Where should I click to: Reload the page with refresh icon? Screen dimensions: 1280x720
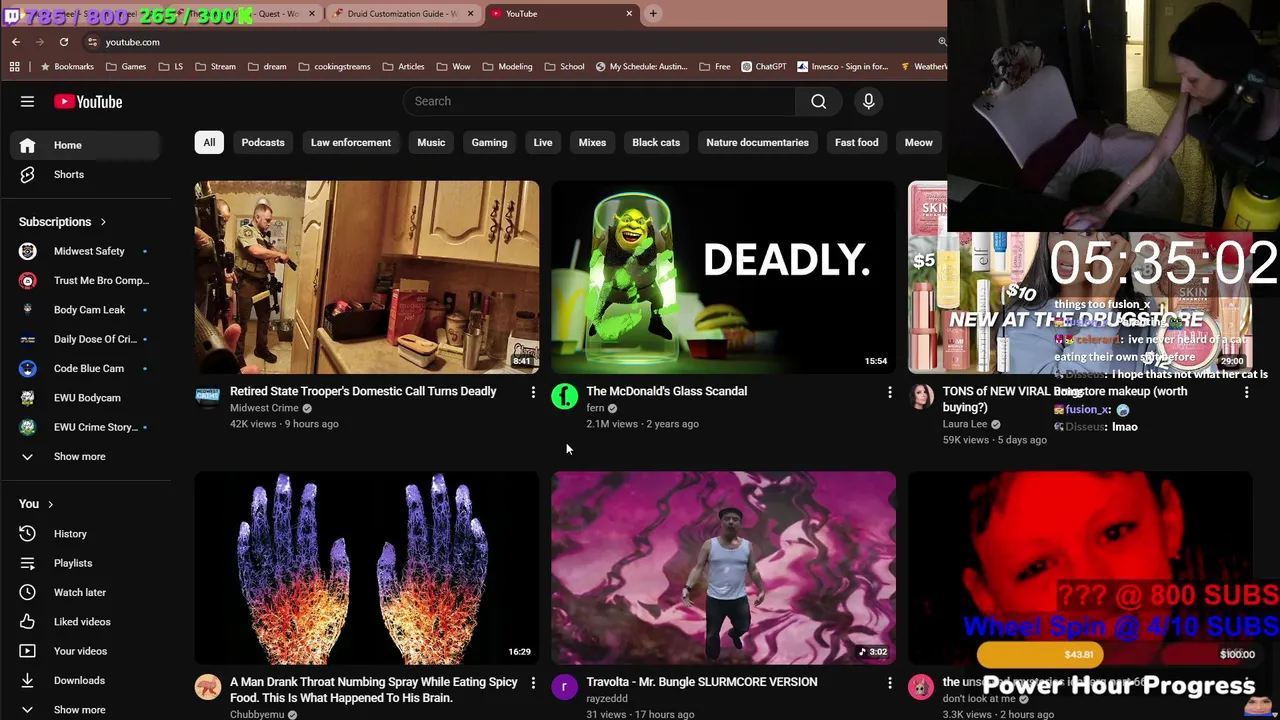click(x=64, y=42)
